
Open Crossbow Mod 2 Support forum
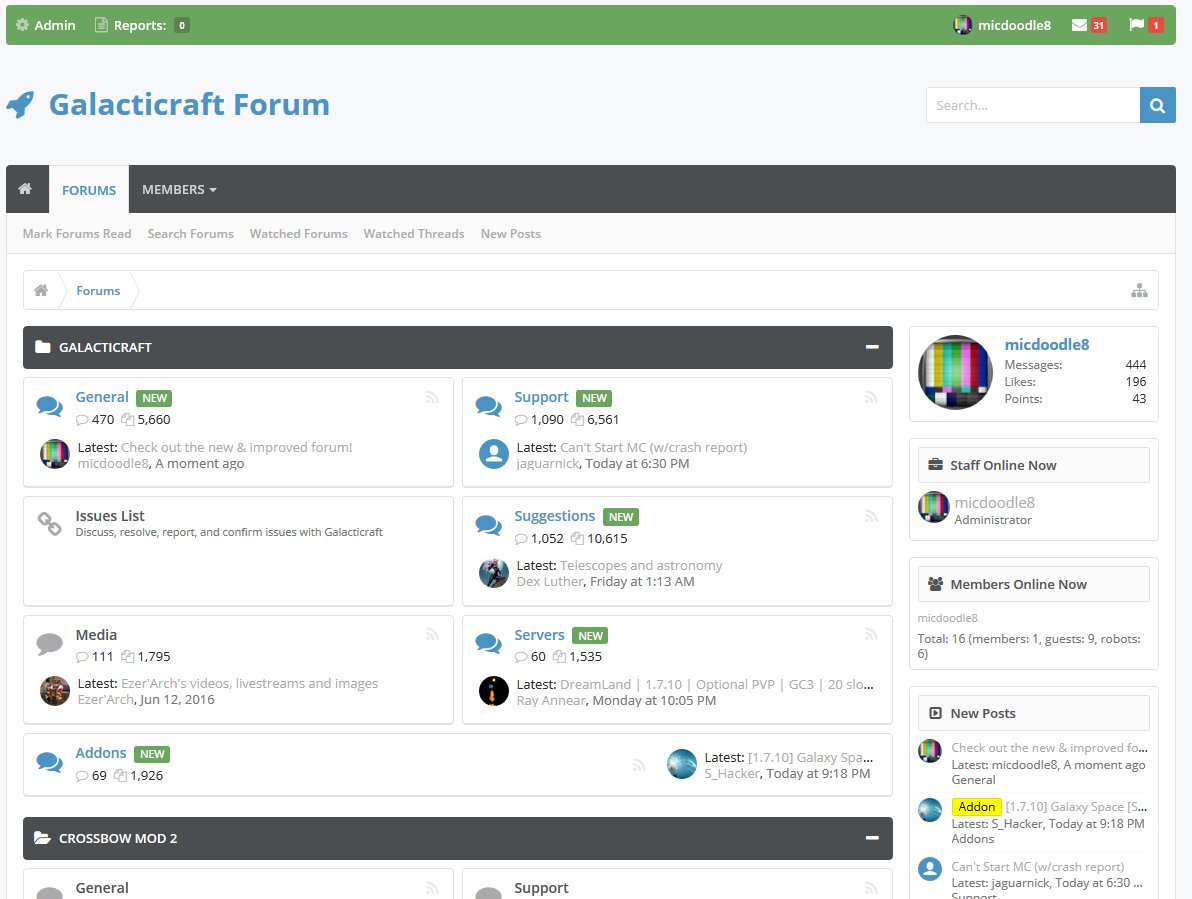tap(541, 888)
